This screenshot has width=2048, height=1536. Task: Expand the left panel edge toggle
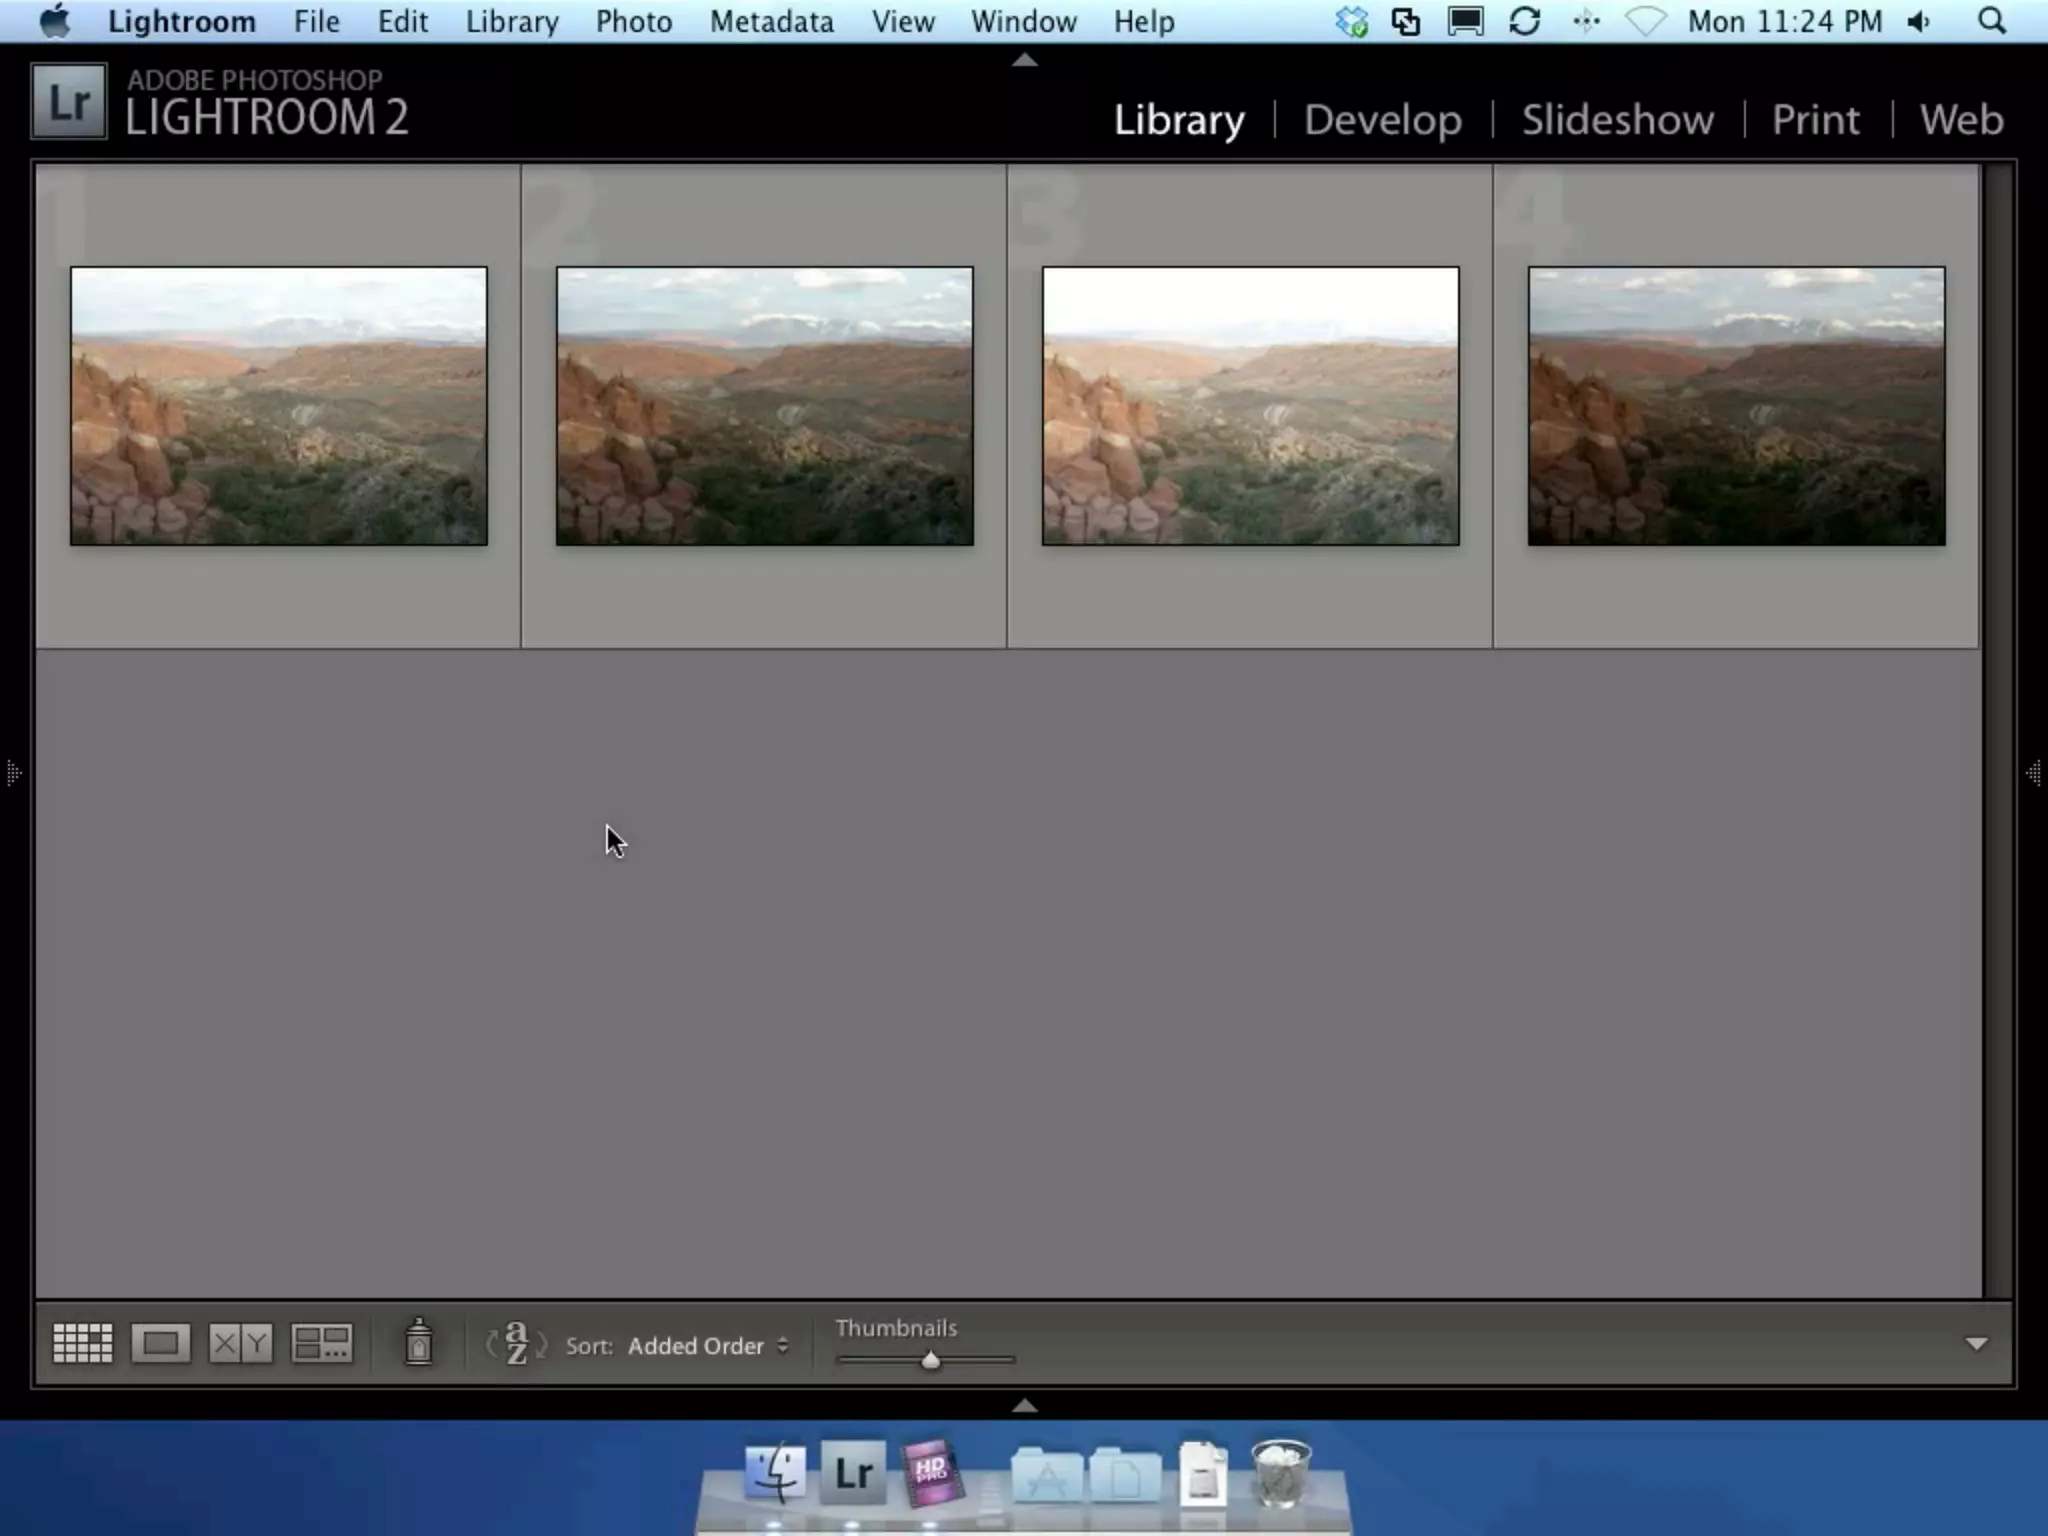point(13,772)
